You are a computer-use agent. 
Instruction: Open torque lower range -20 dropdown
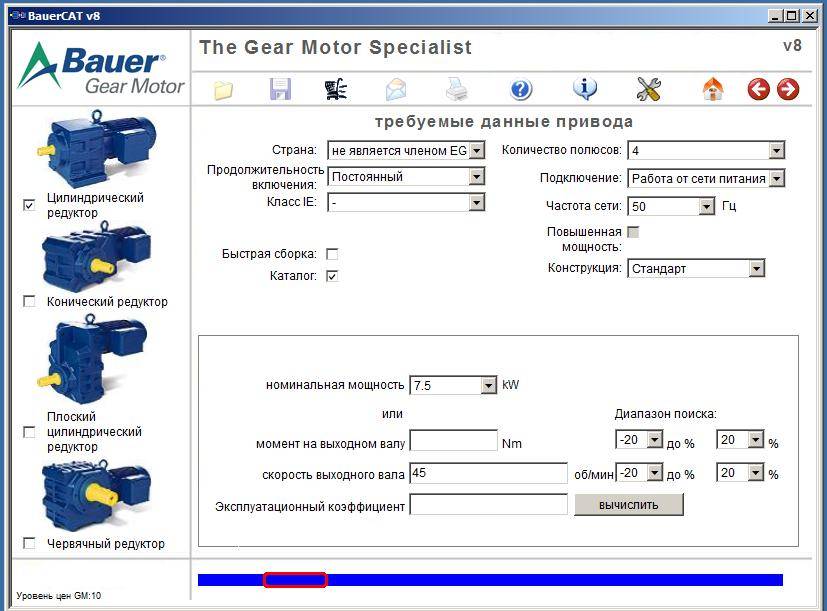(639, 440)
